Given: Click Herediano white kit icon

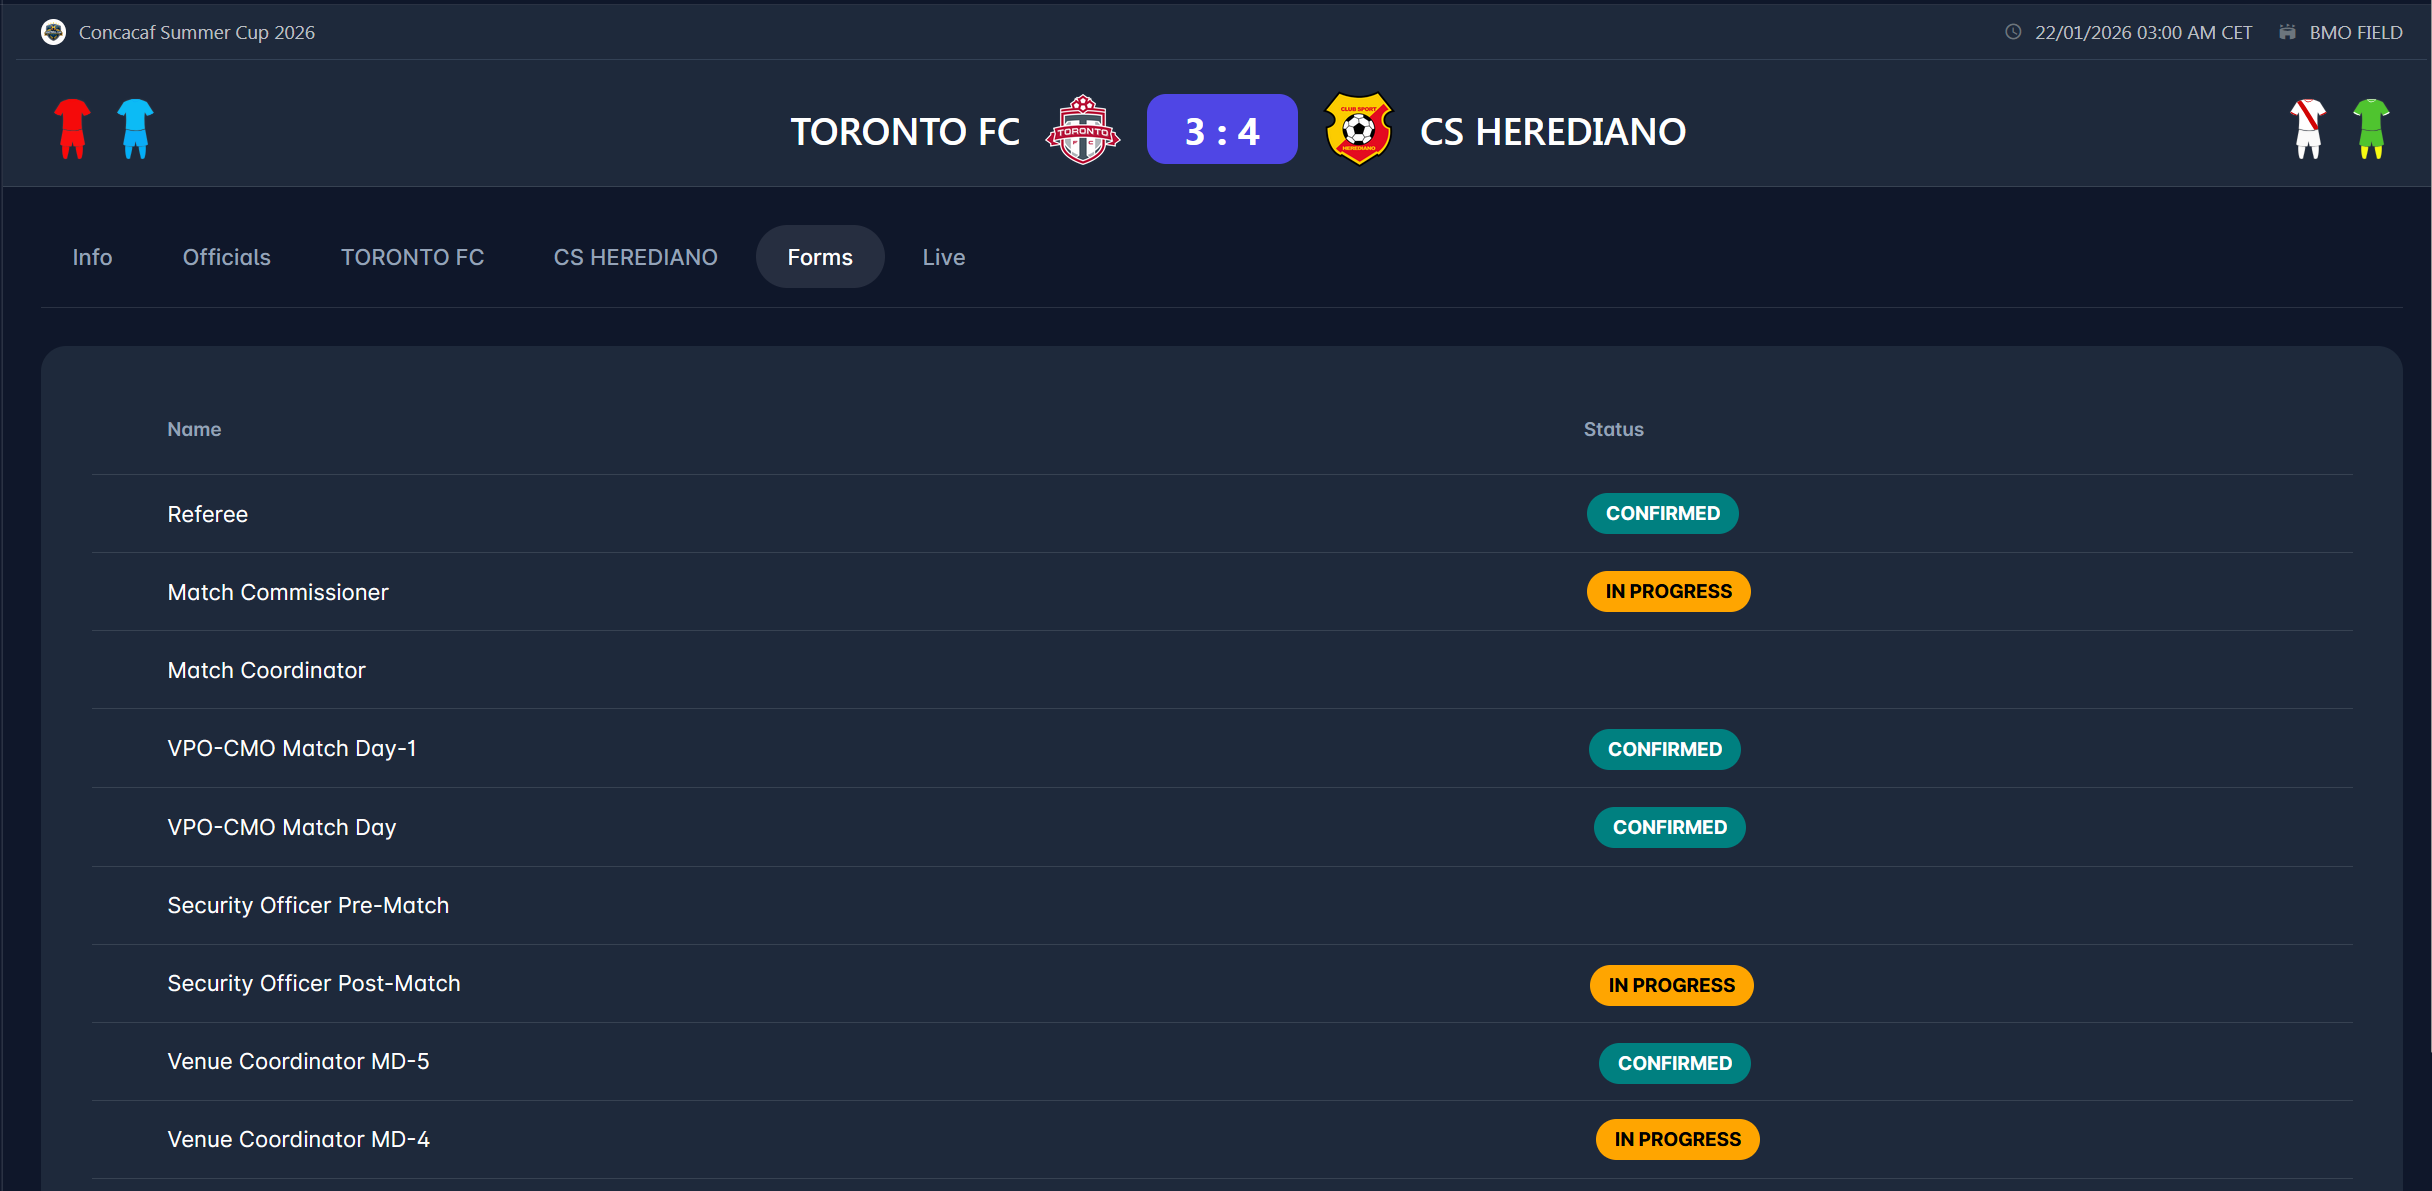Looking at the screenshot, I should point(2308,129).
